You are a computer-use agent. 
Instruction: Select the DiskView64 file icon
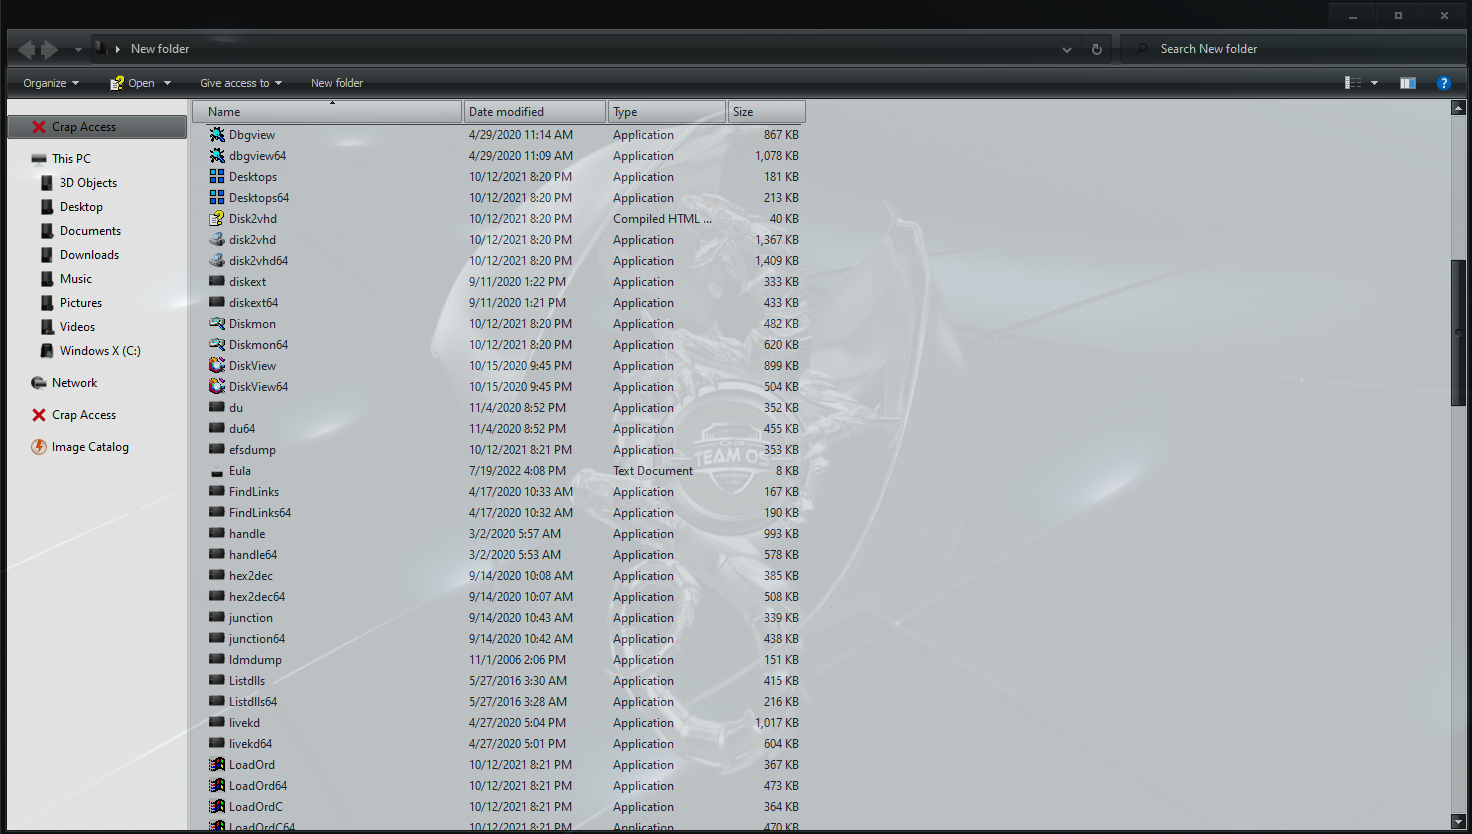tap(217, 386)
